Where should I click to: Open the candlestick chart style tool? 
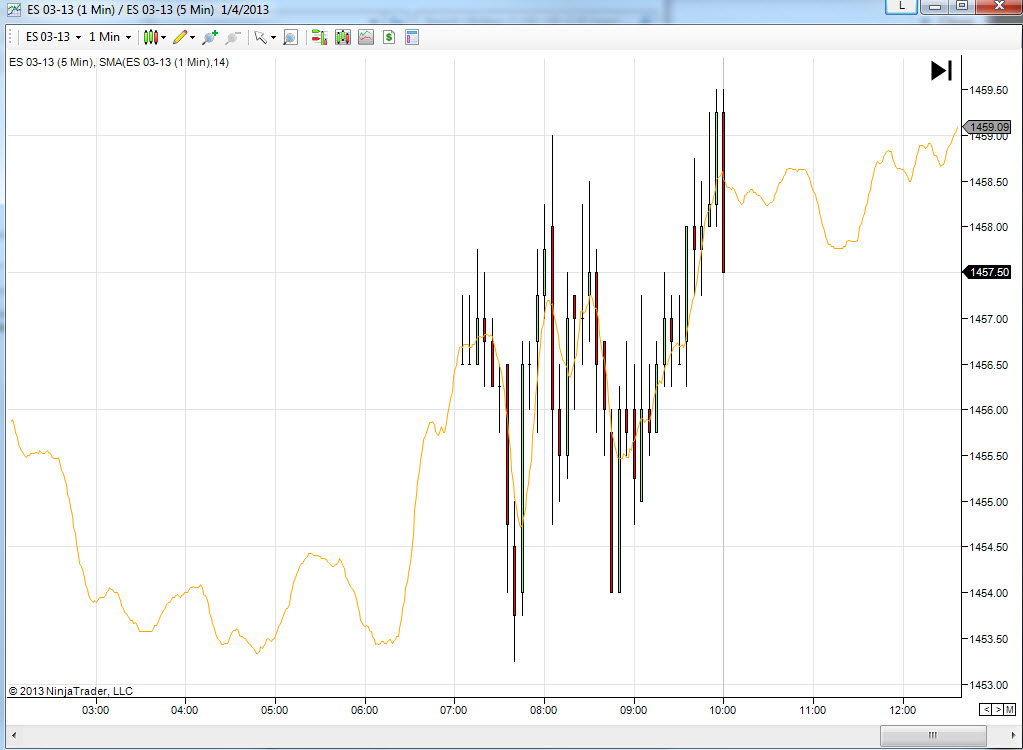pyautogui.click(x=150, y=37)
